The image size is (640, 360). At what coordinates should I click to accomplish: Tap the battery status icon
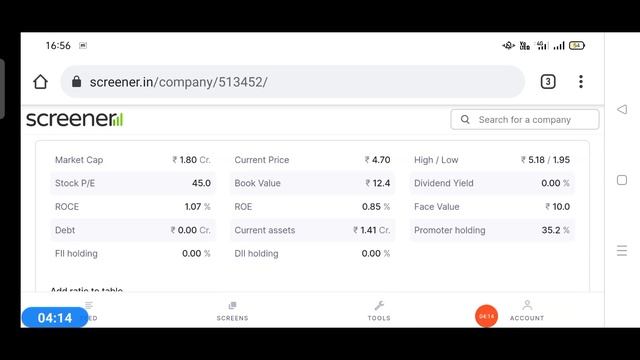click(x=577, y=45)
